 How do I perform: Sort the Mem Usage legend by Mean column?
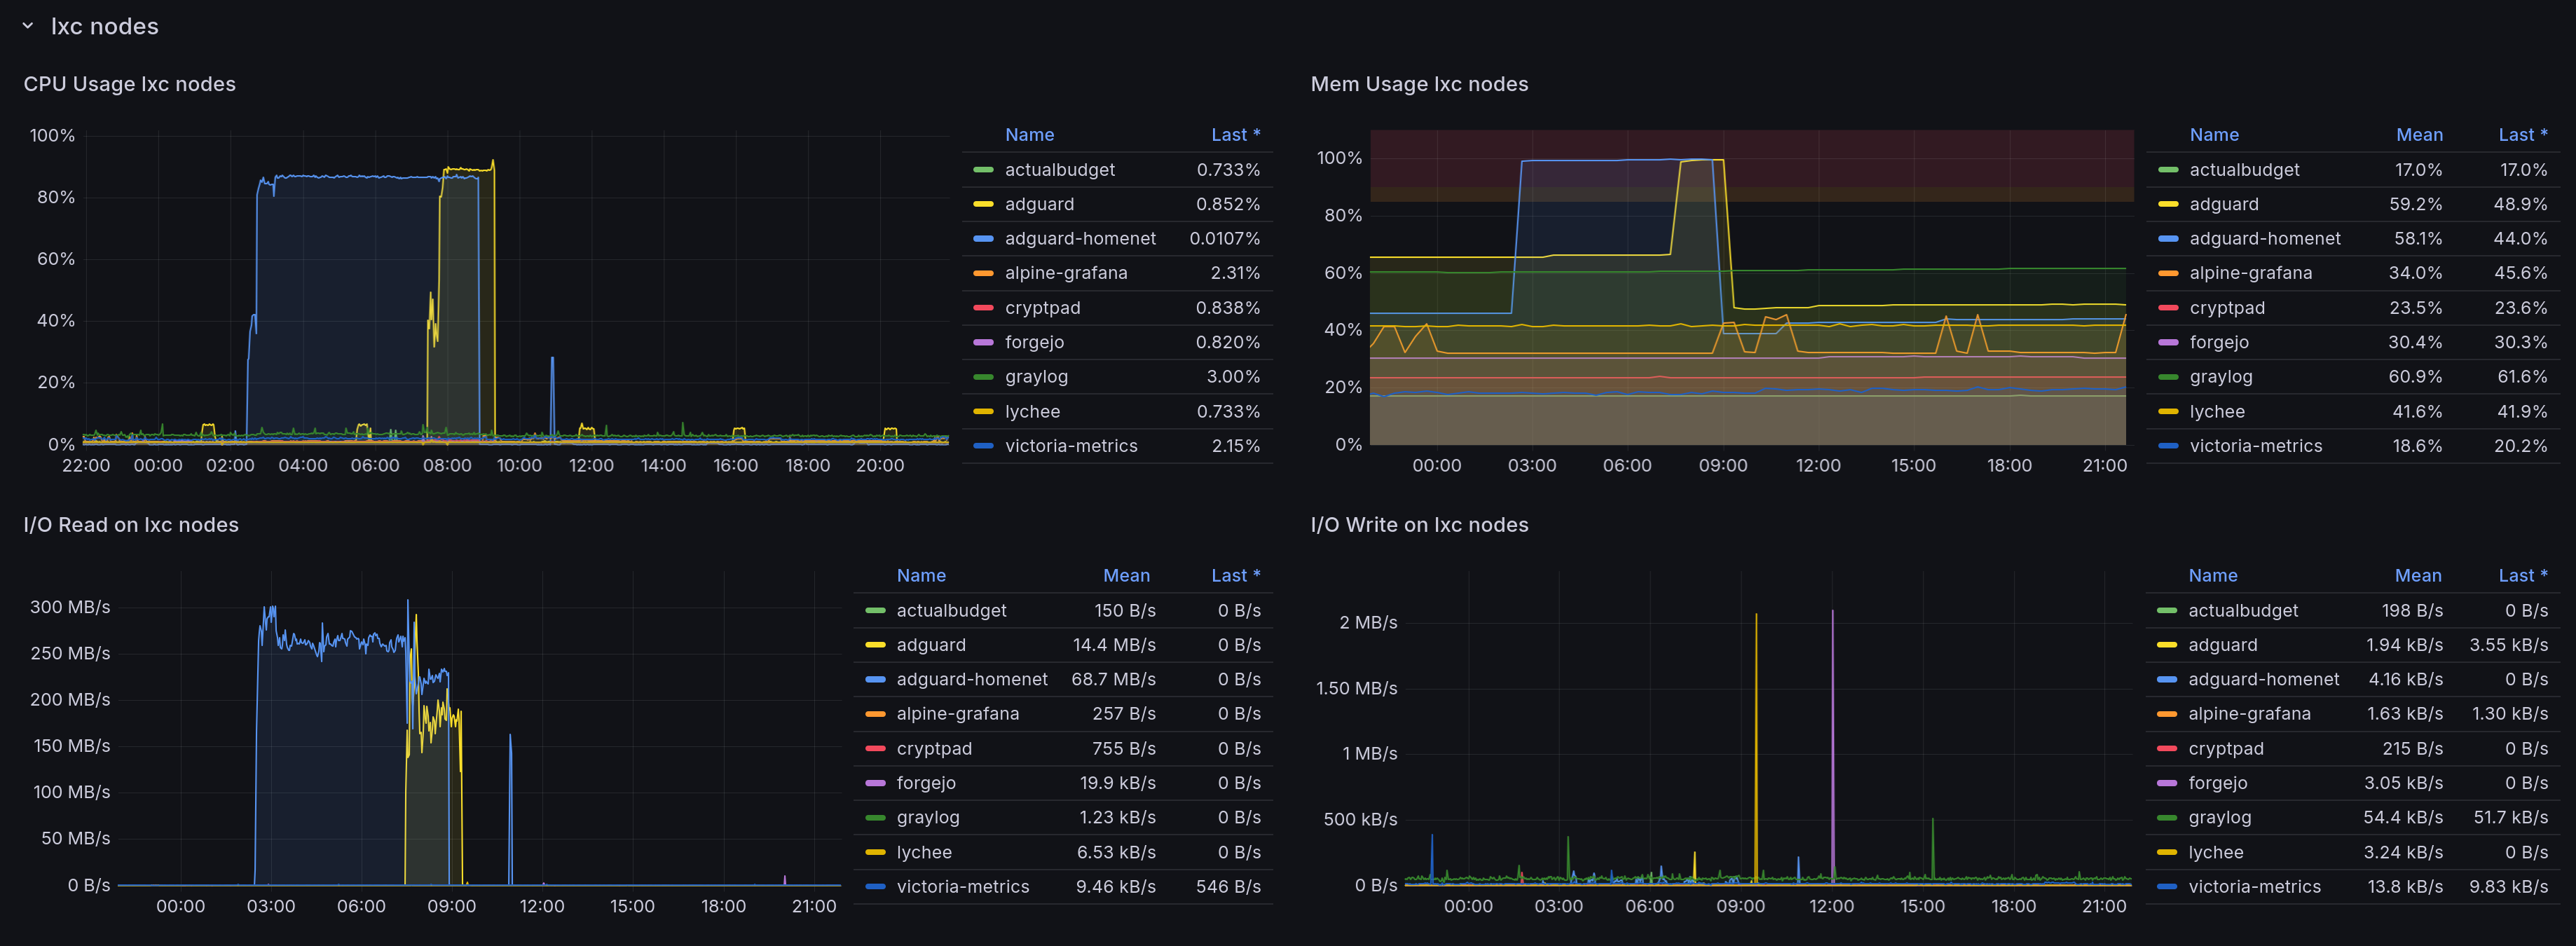[2418, 135]
